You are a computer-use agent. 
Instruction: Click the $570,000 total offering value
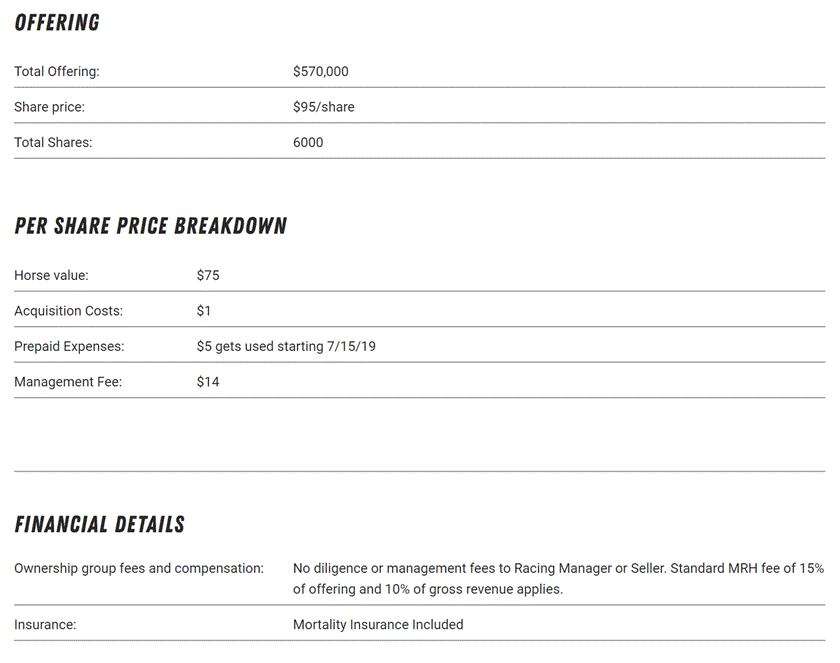(x=320, y=72)
